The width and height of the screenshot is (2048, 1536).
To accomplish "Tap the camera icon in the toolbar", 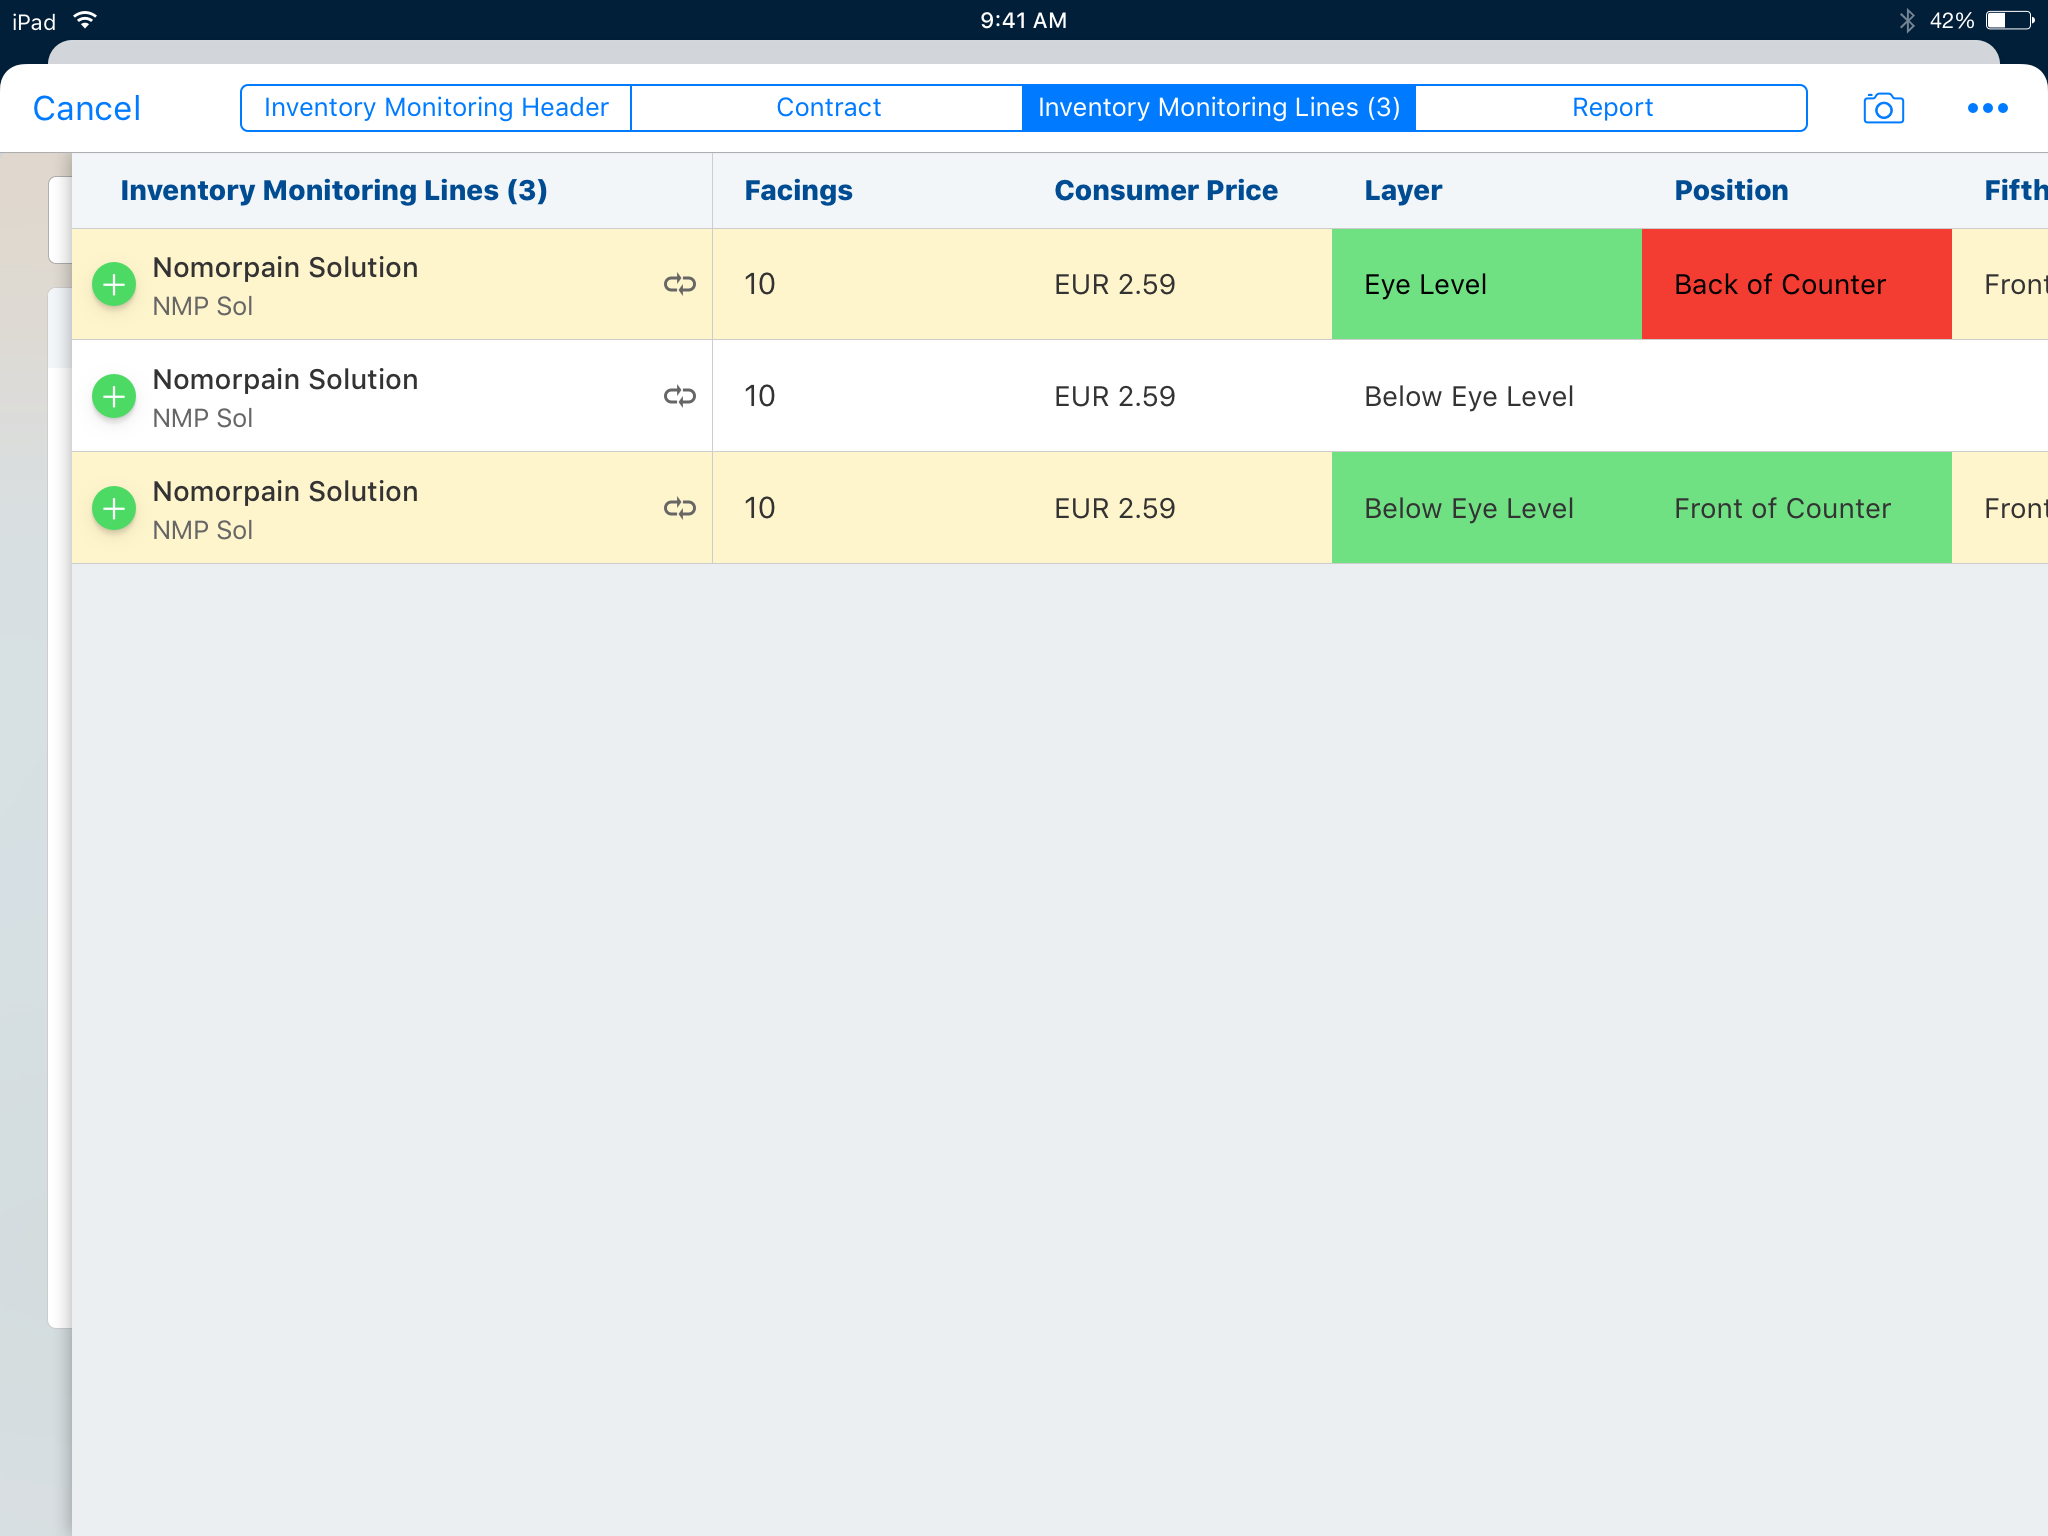I will (x=1883, y=108).
